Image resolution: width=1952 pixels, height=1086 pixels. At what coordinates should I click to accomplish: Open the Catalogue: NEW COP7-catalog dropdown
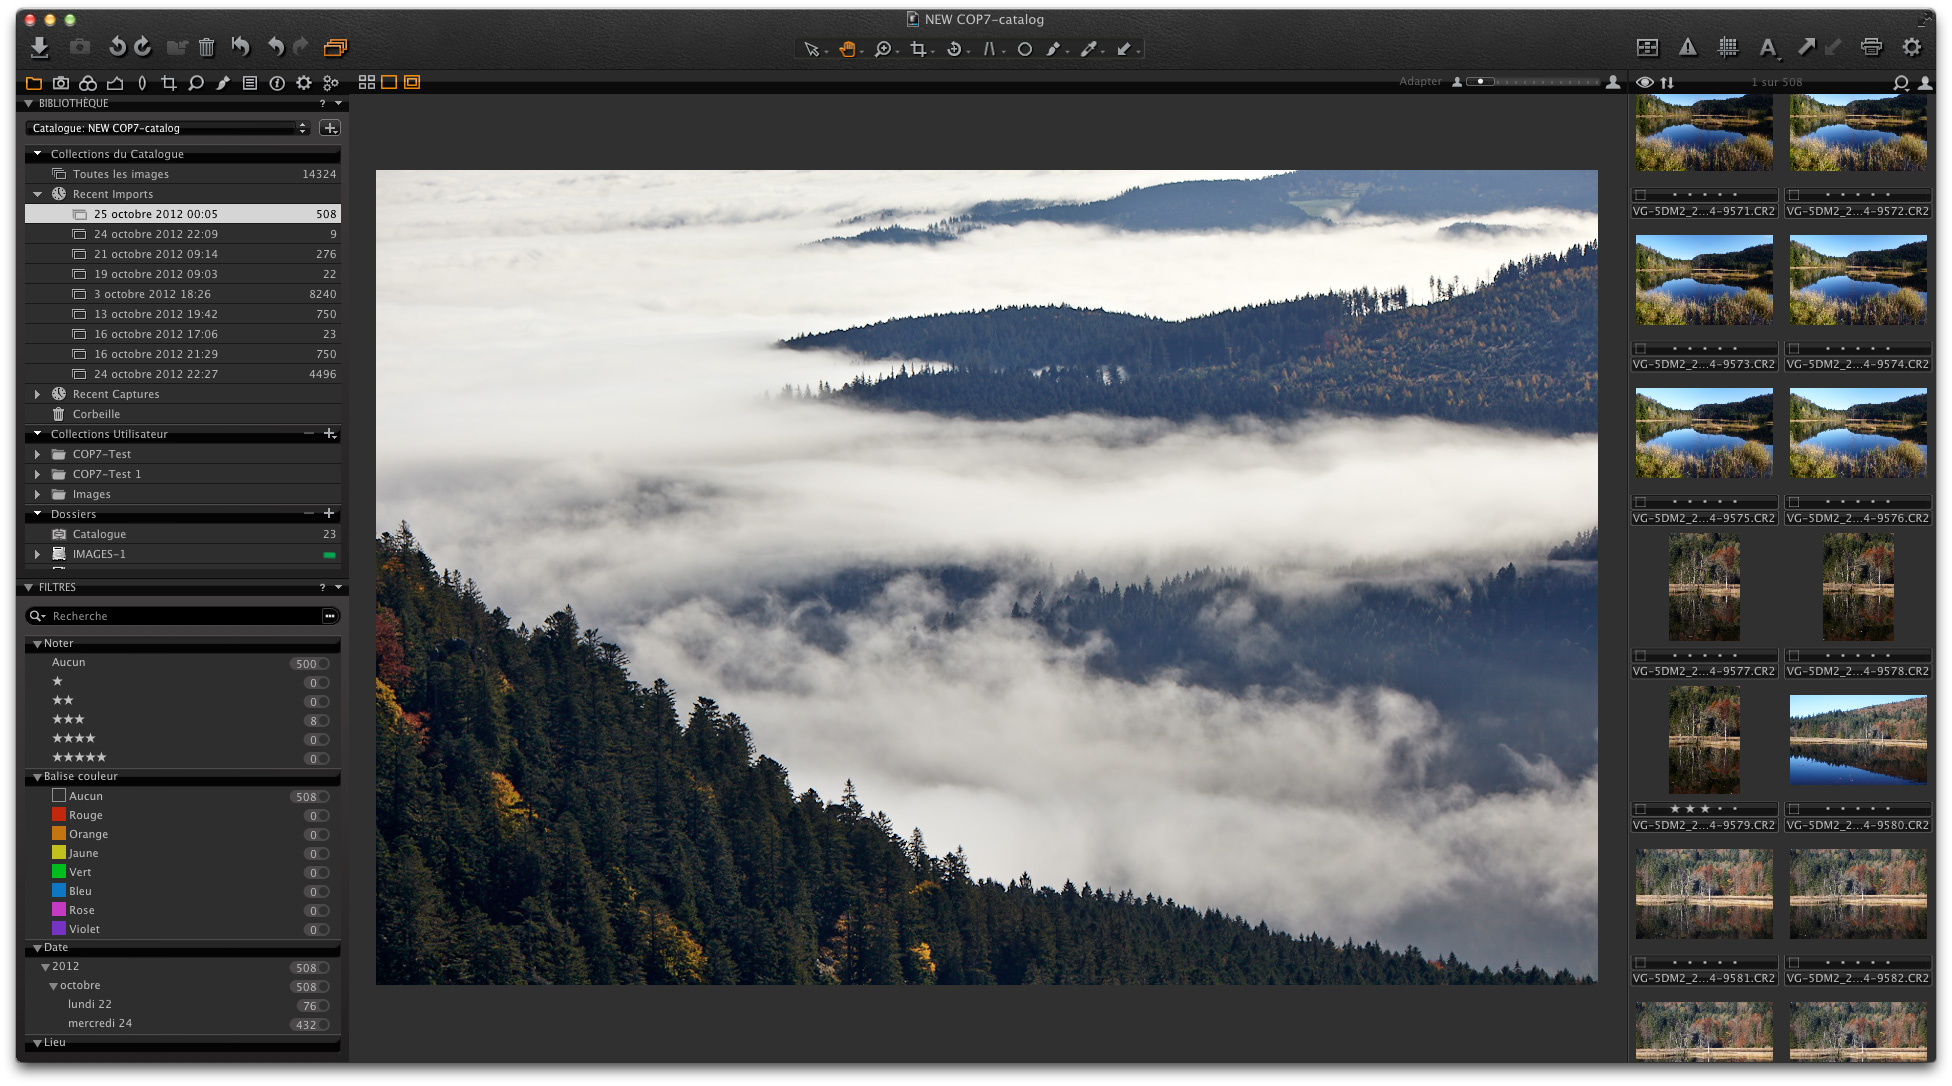(x=168, y=128)
